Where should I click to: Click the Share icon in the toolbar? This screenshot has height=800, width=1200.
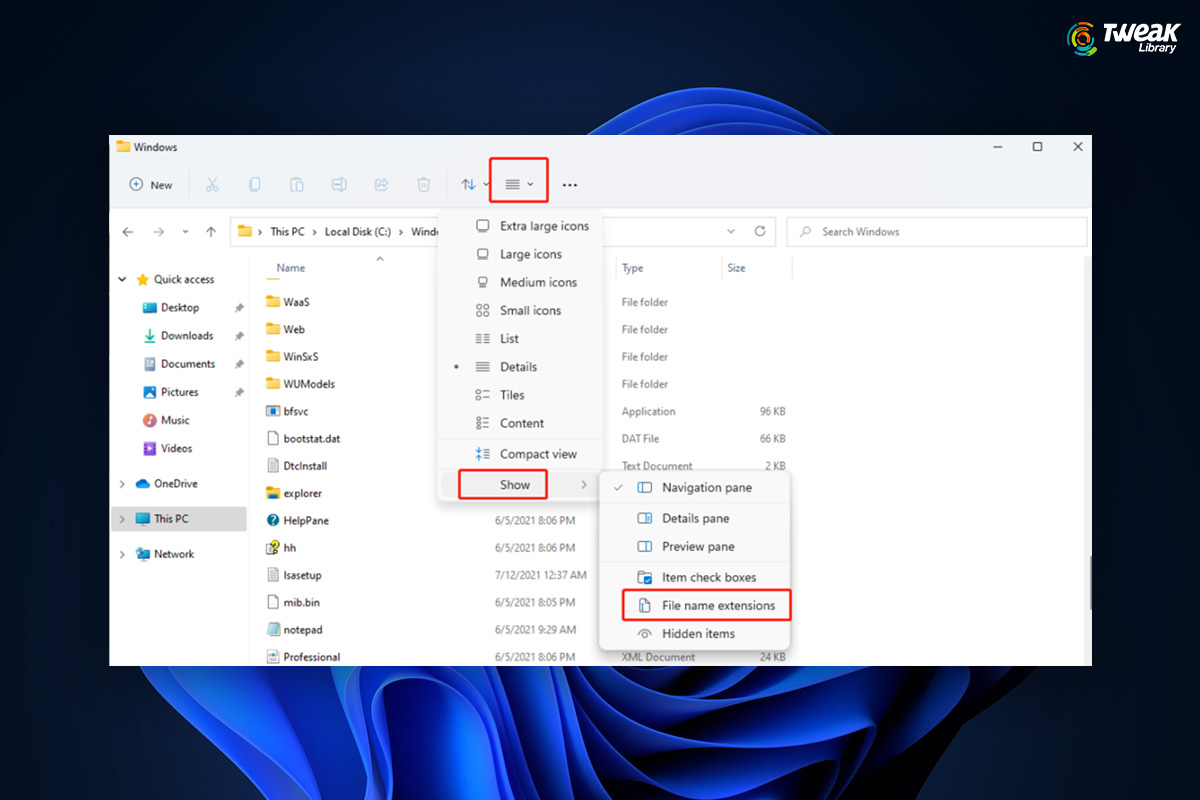tap(381, 184)
